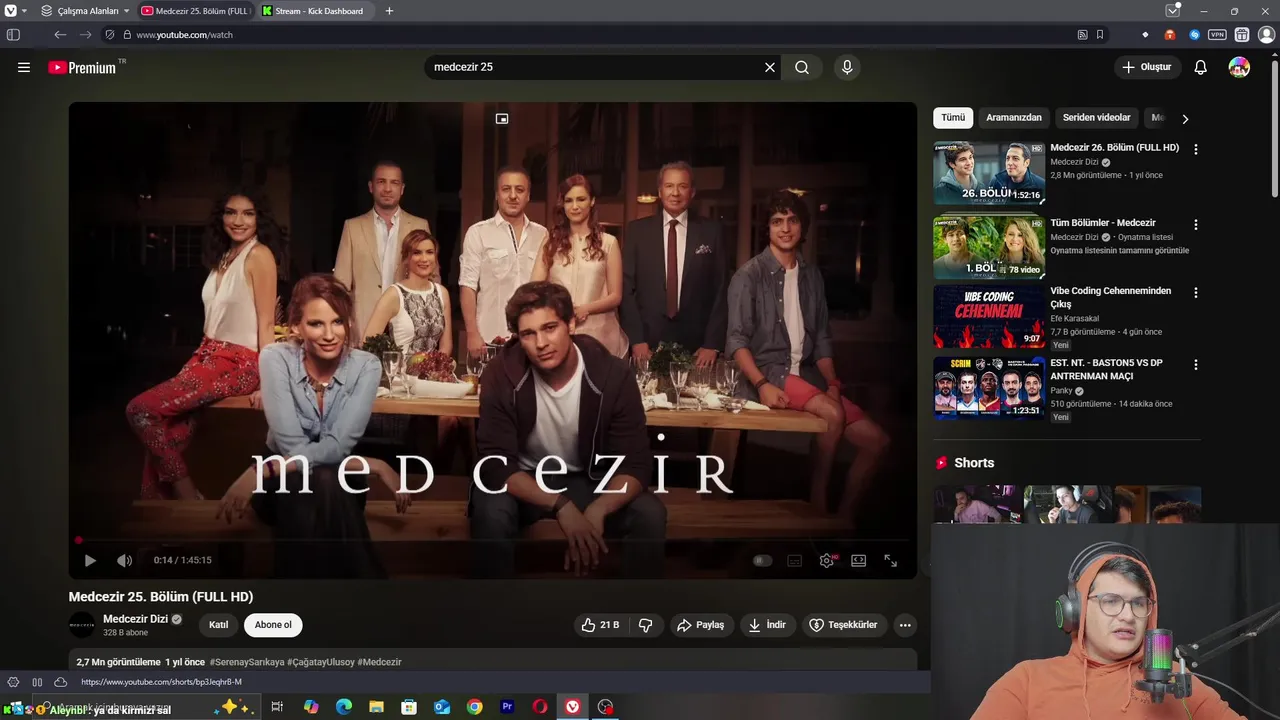Toggle the autoplay switch in player
1280x720 pixels.
click(x=762, y=561)
